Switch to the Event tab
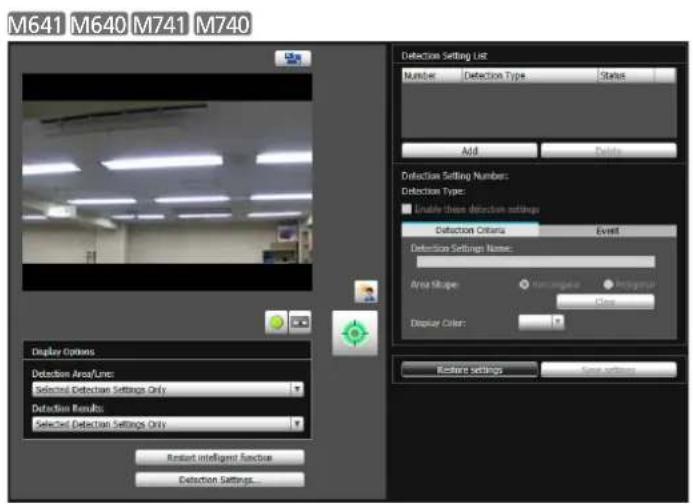 point(607,231)
